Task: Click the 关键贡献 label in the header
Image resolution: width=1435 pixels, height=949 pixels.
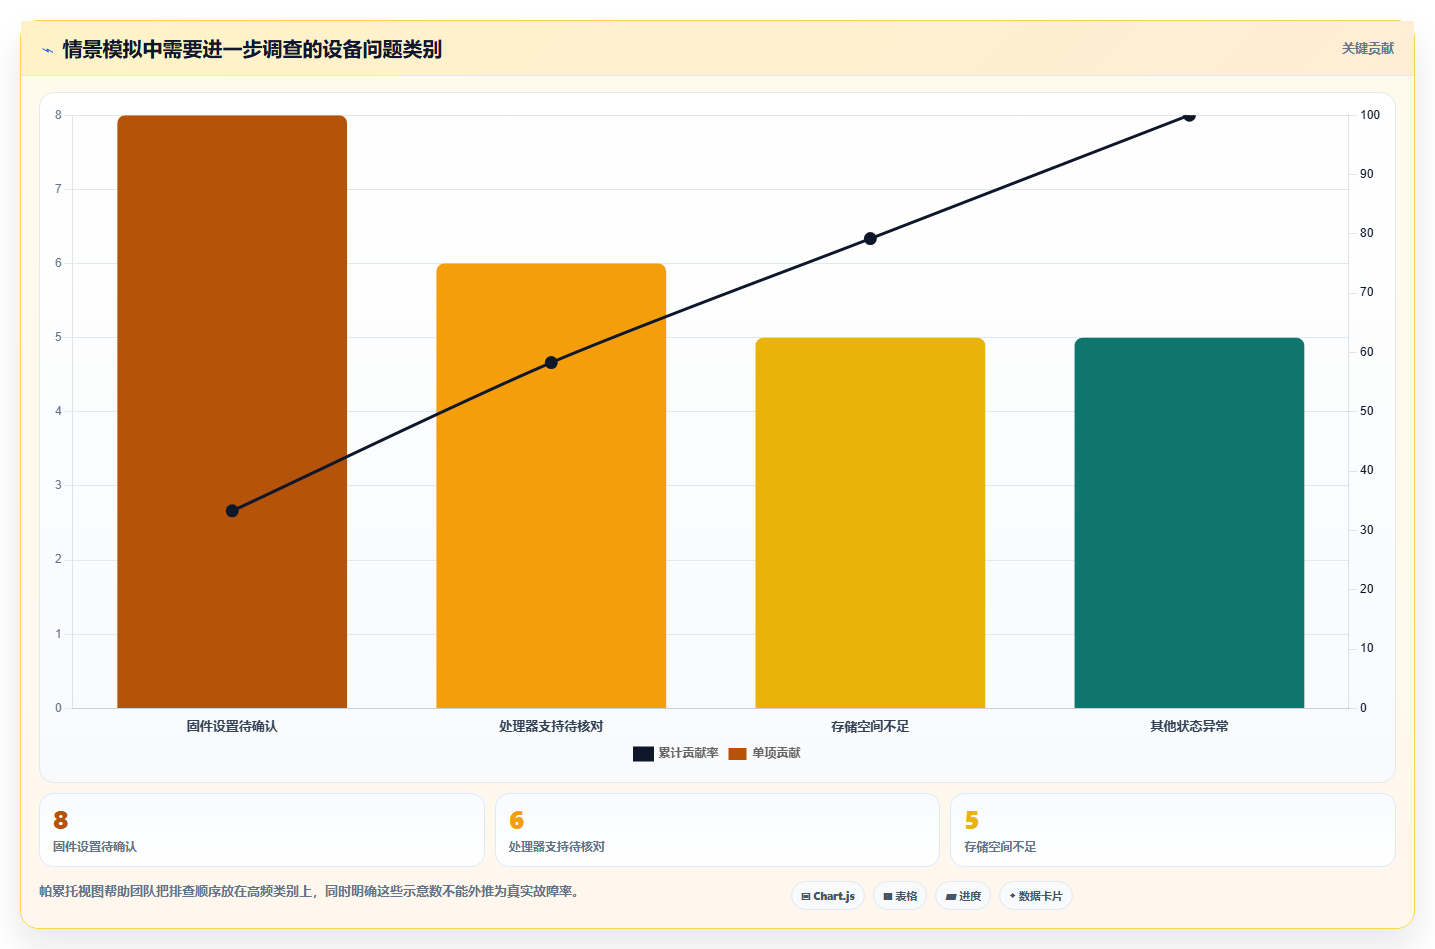Action: click(x=1367, y=48)
